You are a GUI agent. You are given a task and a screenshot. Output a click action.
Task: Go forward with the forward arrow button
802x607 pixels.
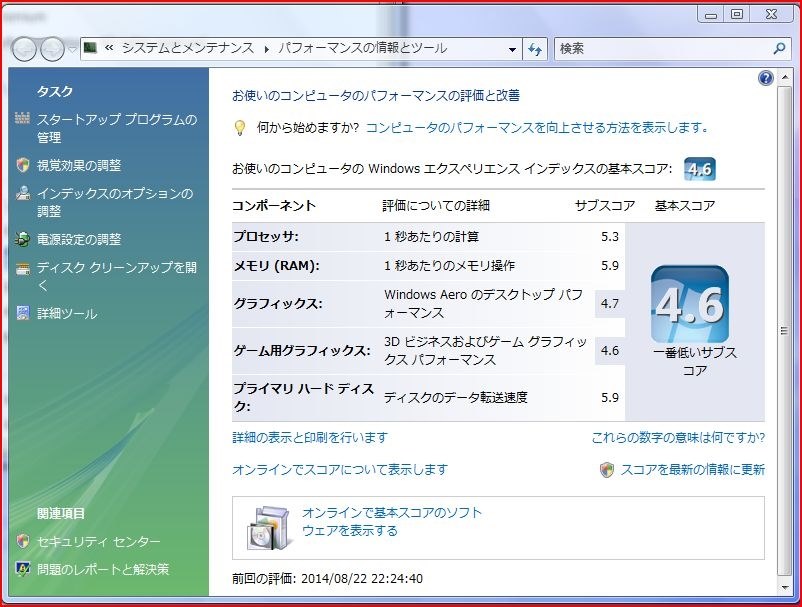tap(52, 49)
